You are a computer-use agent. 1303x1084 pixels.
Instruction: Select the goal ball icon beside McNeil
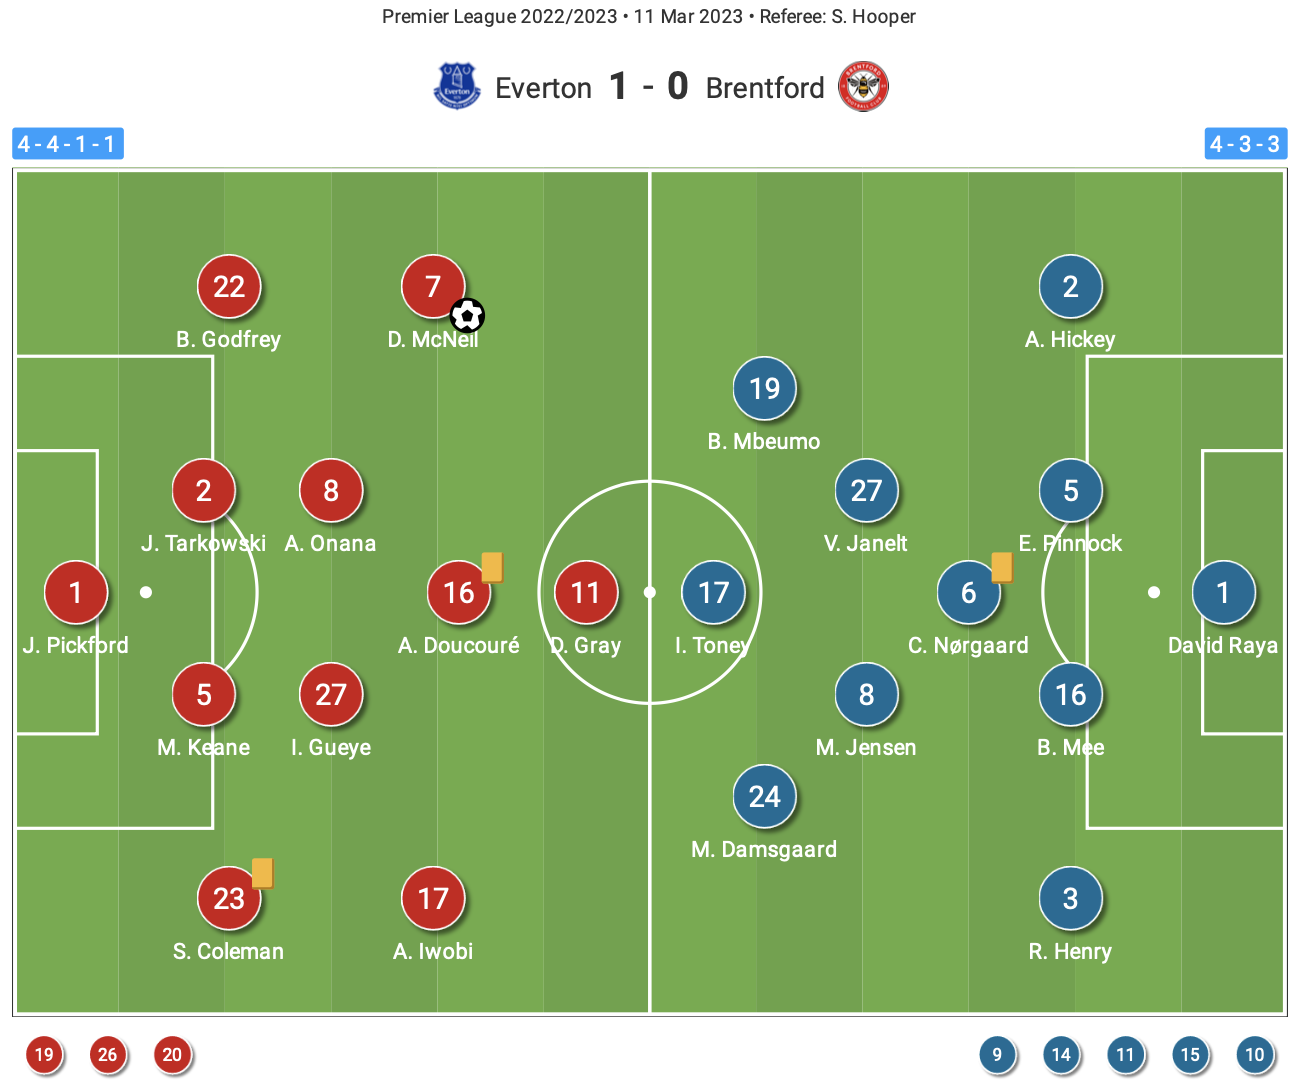pyautogui.click(x=467, y=316)
